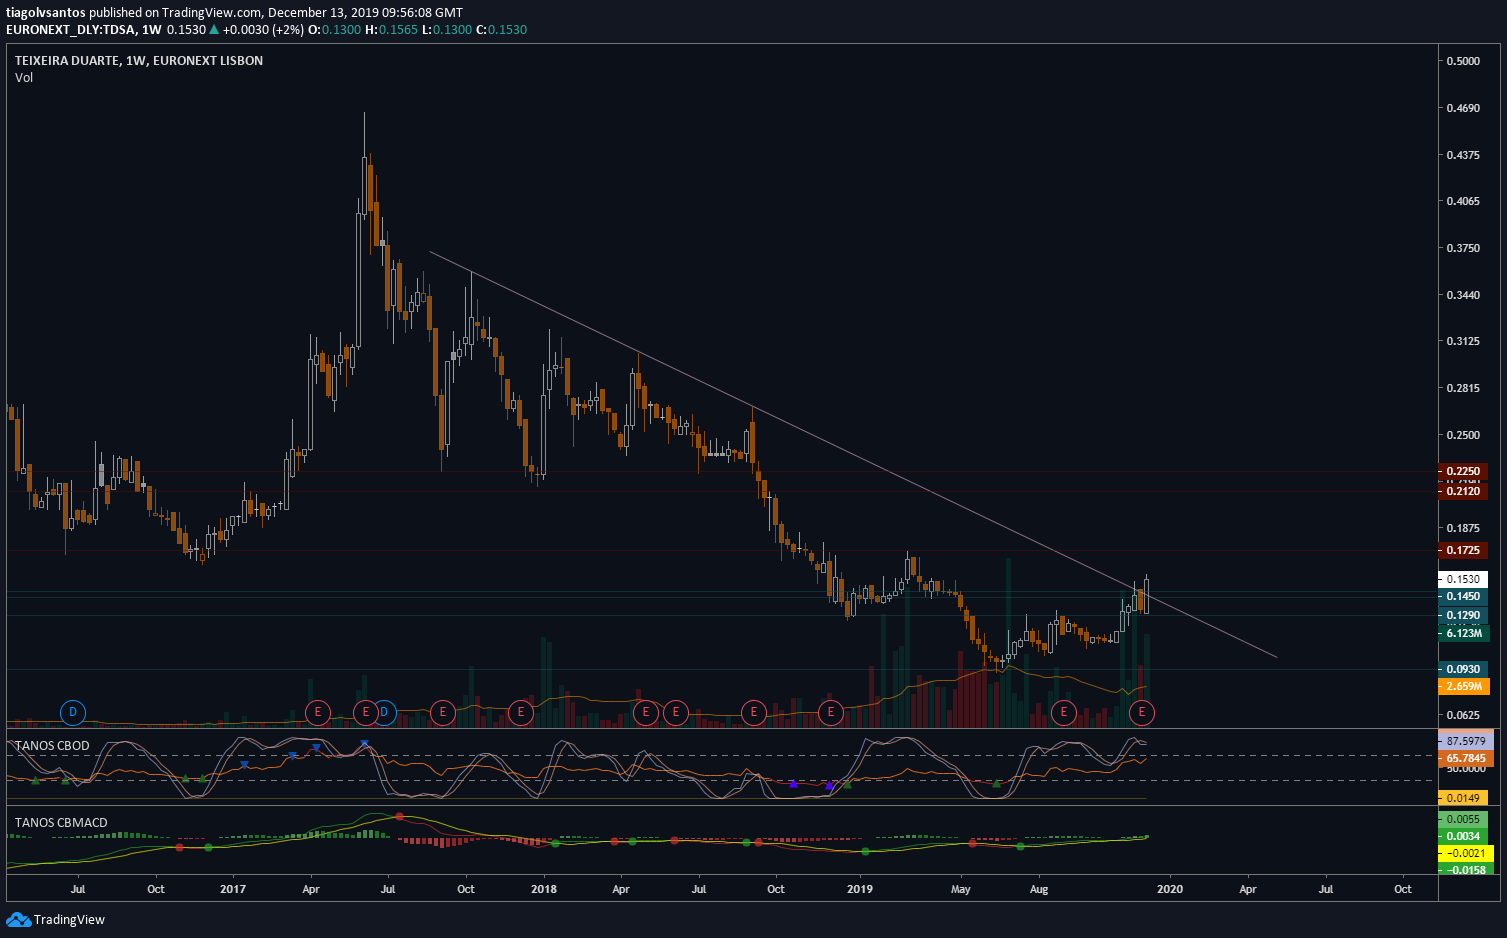Click the 0.0930 price level label

click(1463, 670)
